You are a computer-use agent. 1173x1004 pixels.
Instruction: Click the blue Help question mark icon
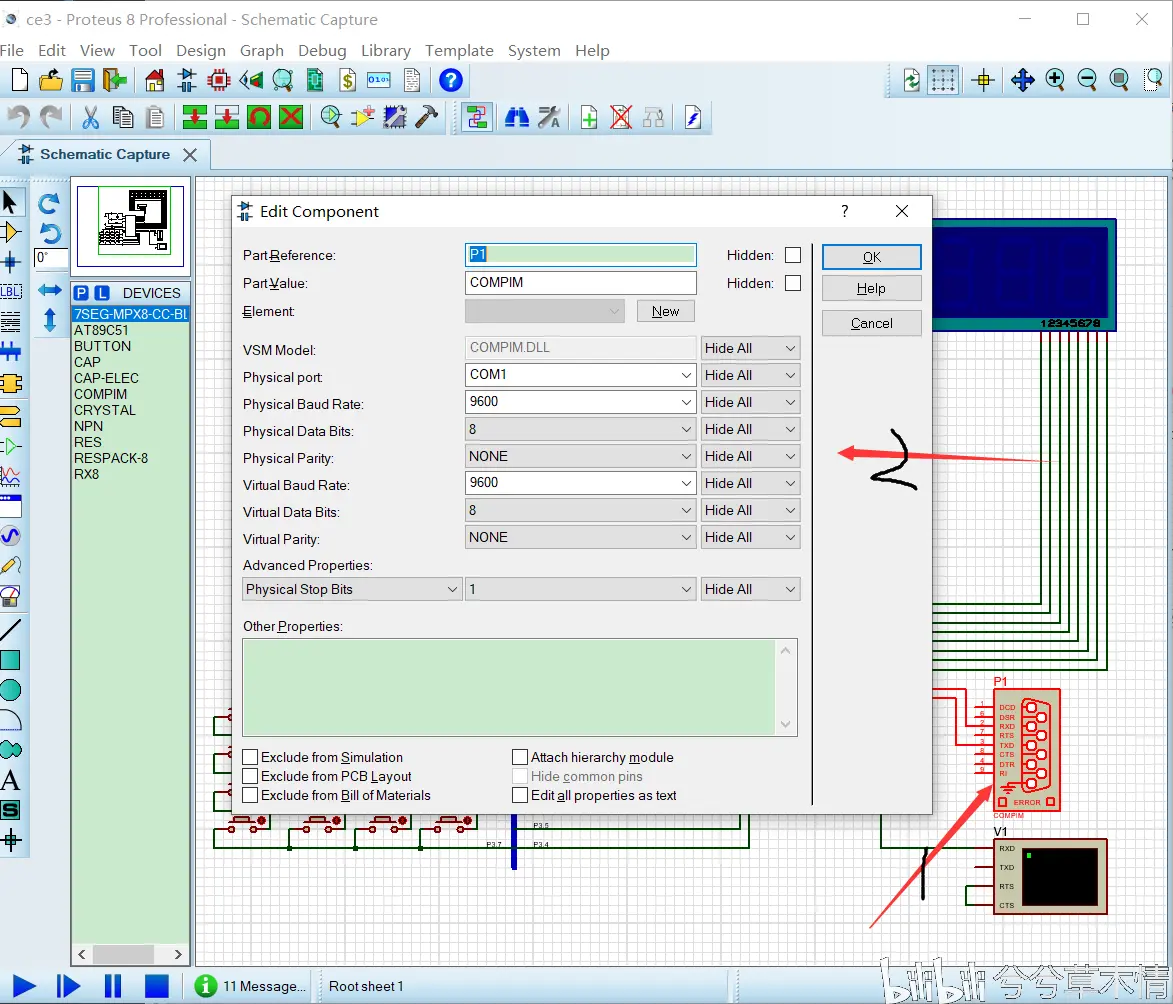tap(451, 80)
